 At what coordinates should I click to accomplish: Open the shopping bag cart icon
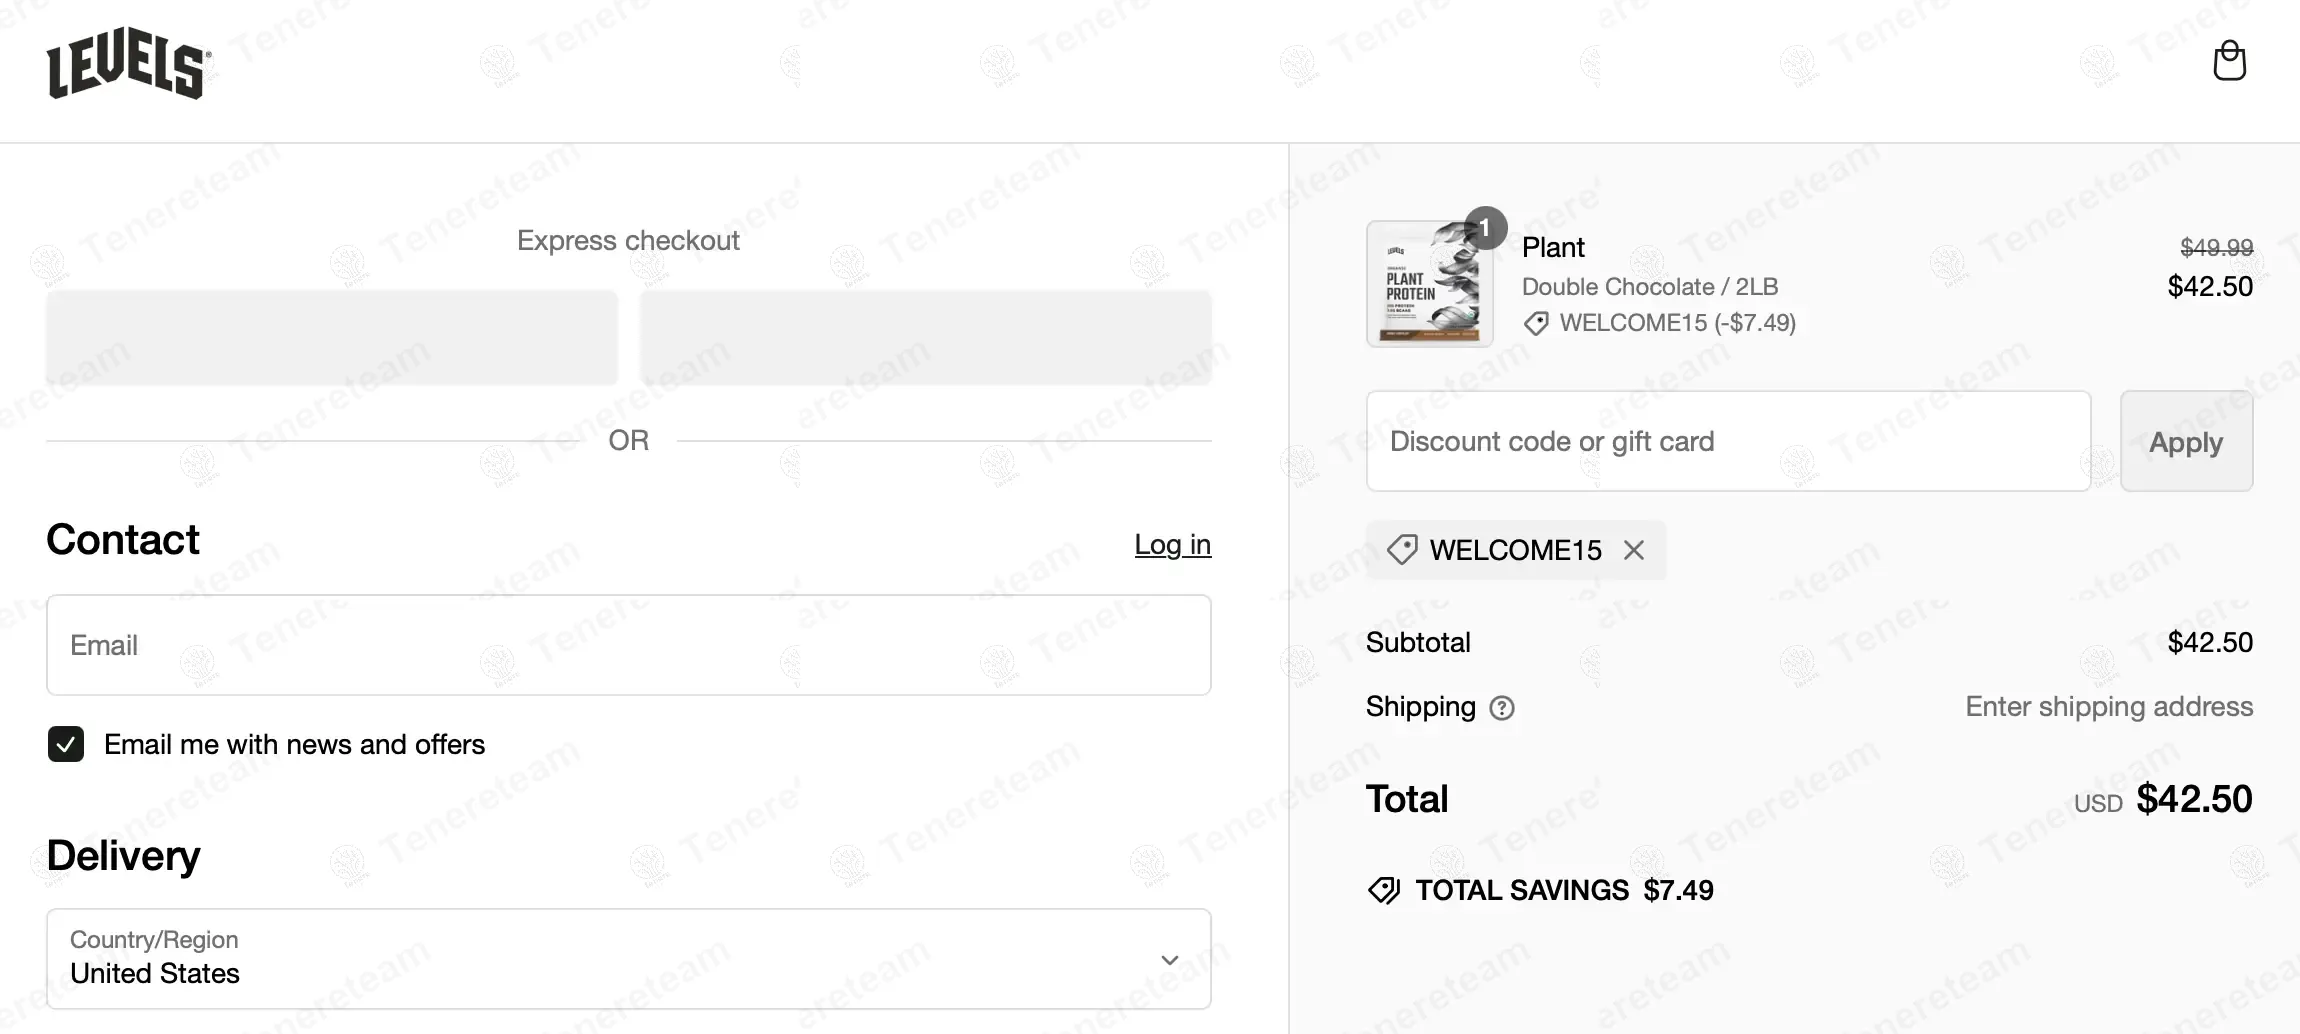[x=2229, y=61]
